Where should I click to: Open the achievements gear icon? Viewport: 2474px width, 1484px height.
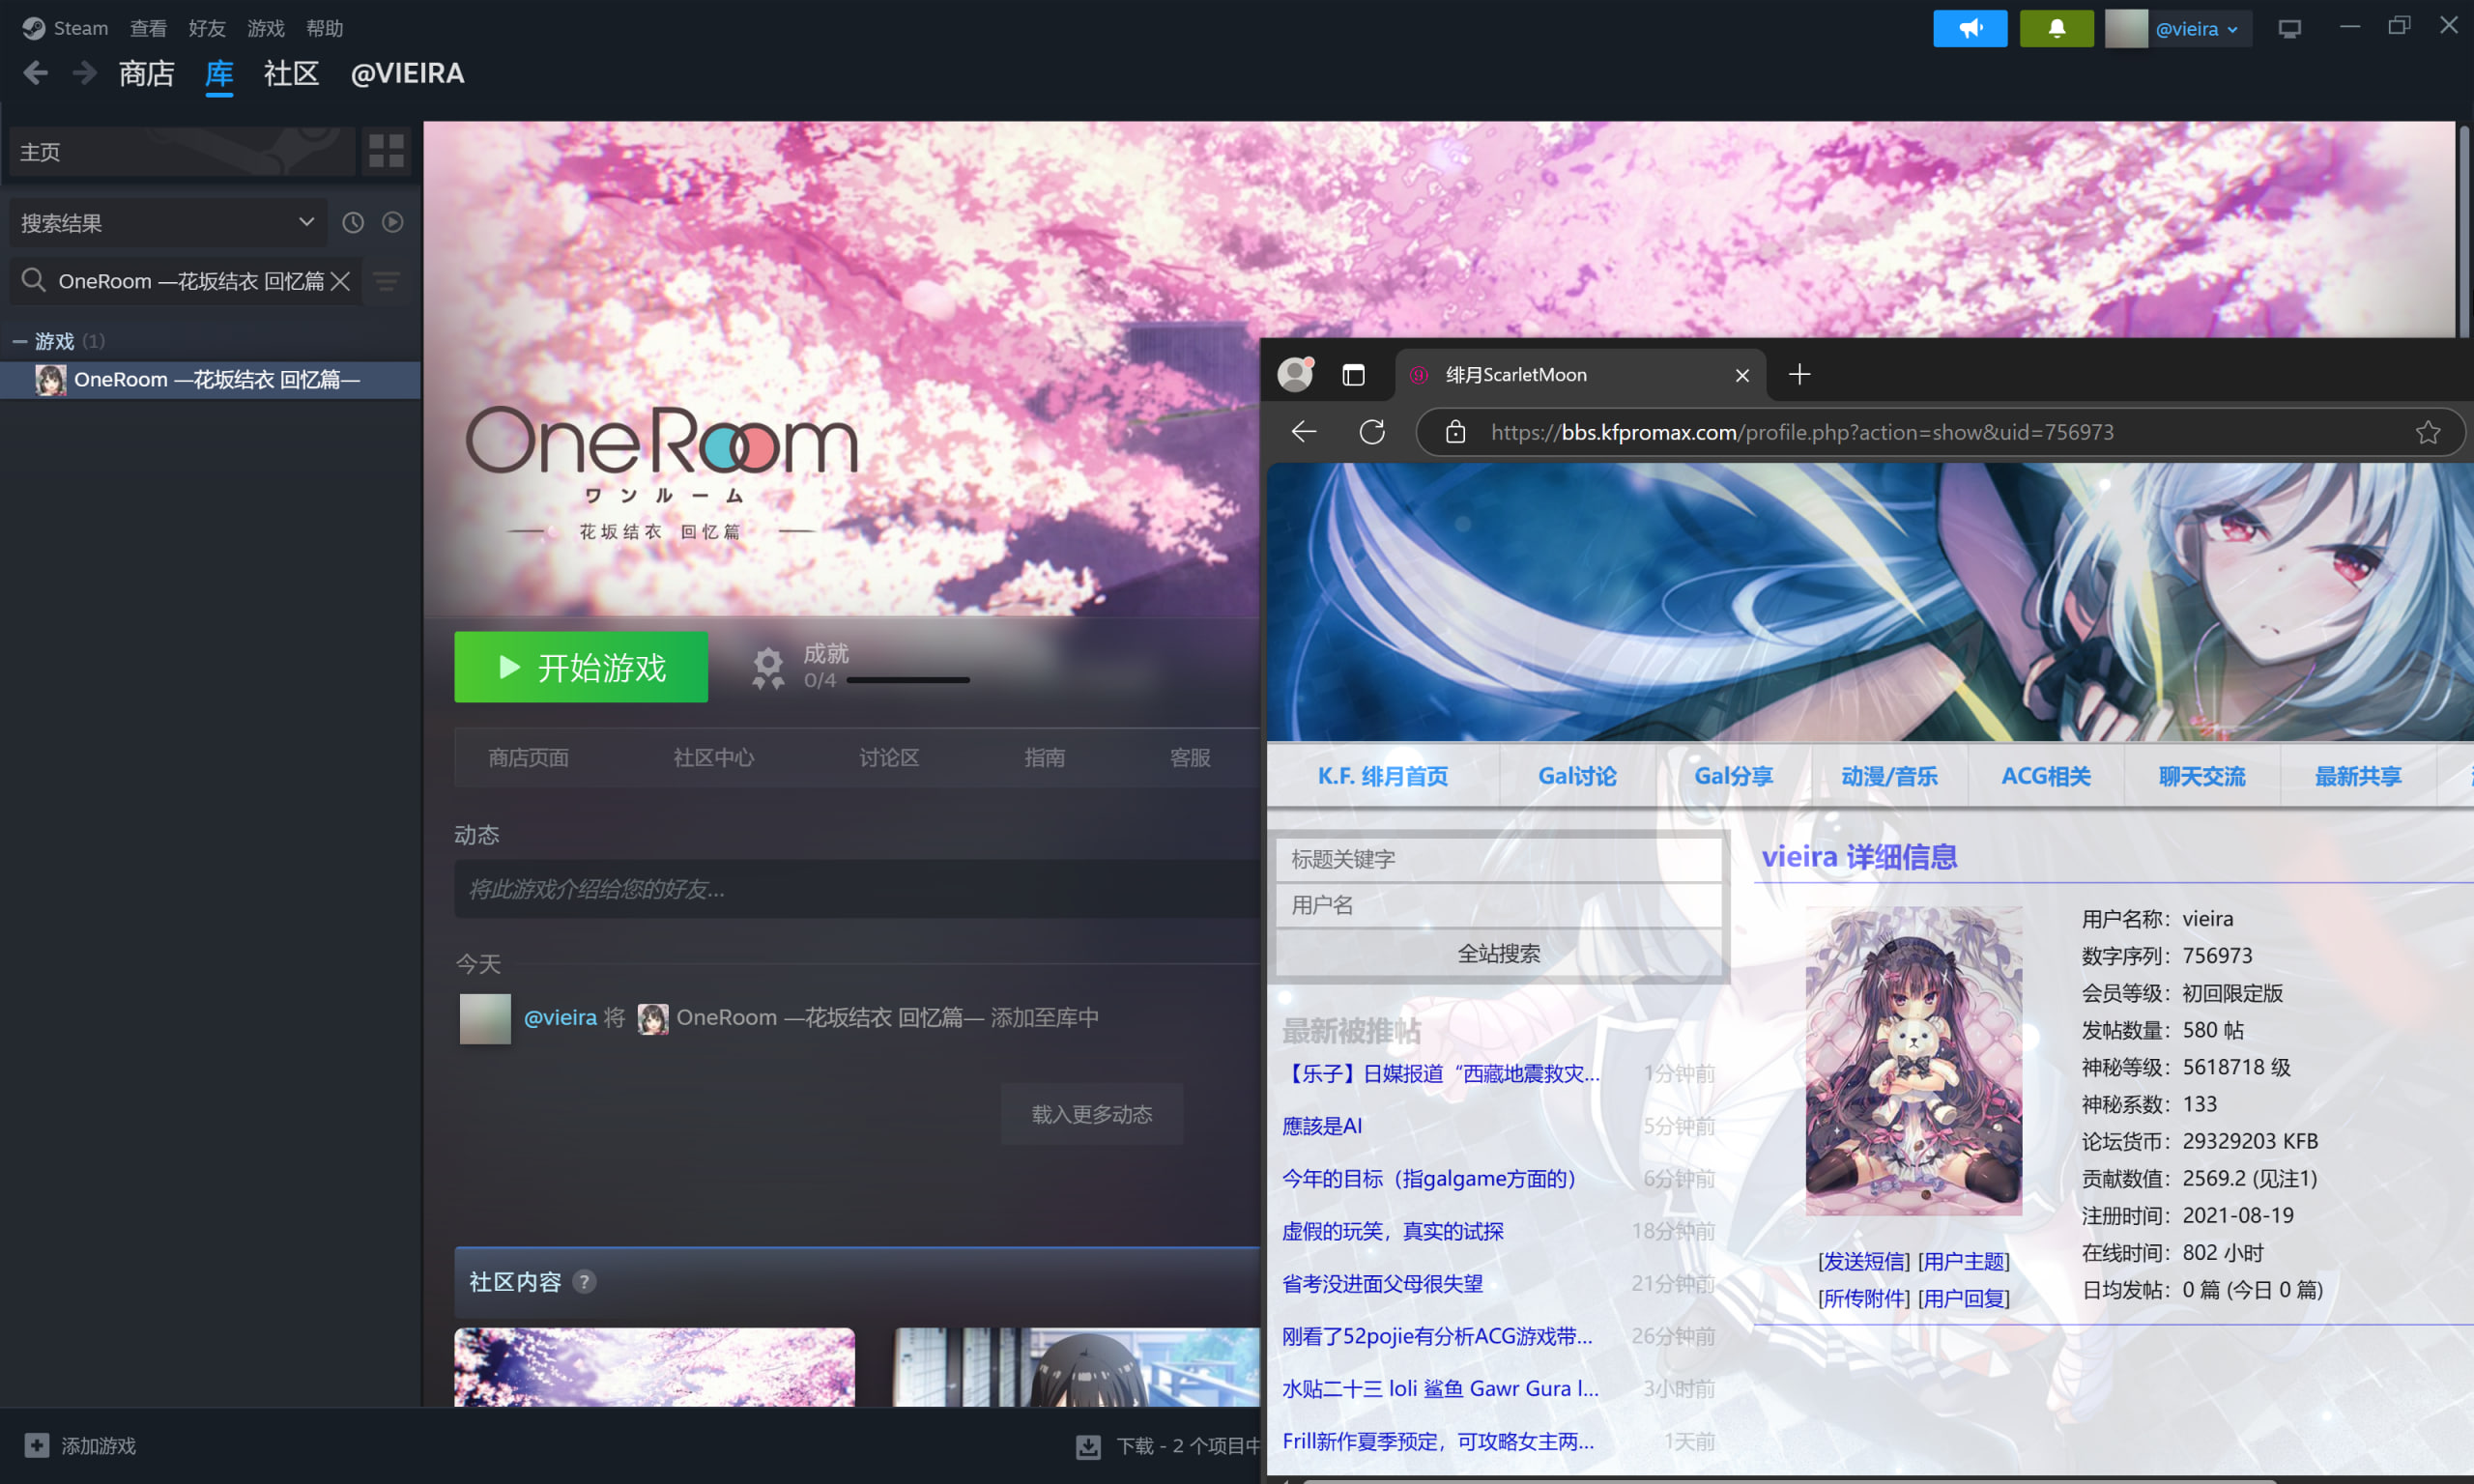tap(768, 667)
